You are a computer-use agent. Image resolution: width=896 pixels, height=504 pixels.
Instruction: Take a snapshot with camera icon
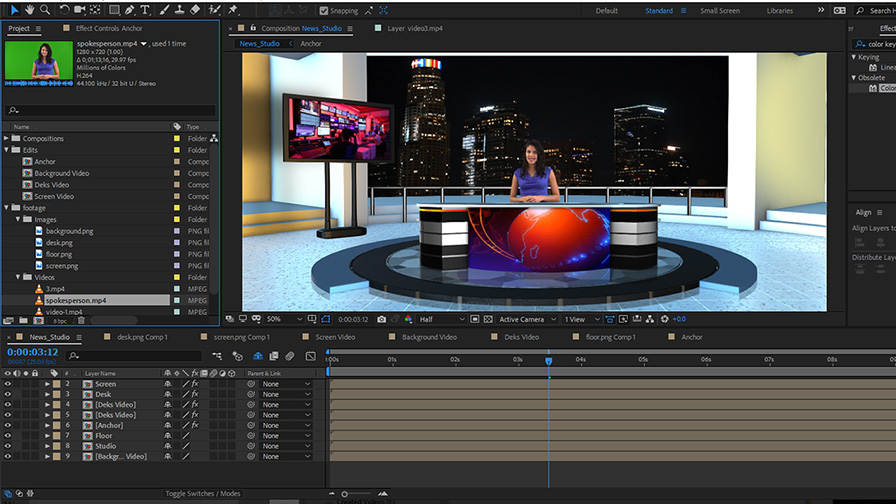coord(382,319)
